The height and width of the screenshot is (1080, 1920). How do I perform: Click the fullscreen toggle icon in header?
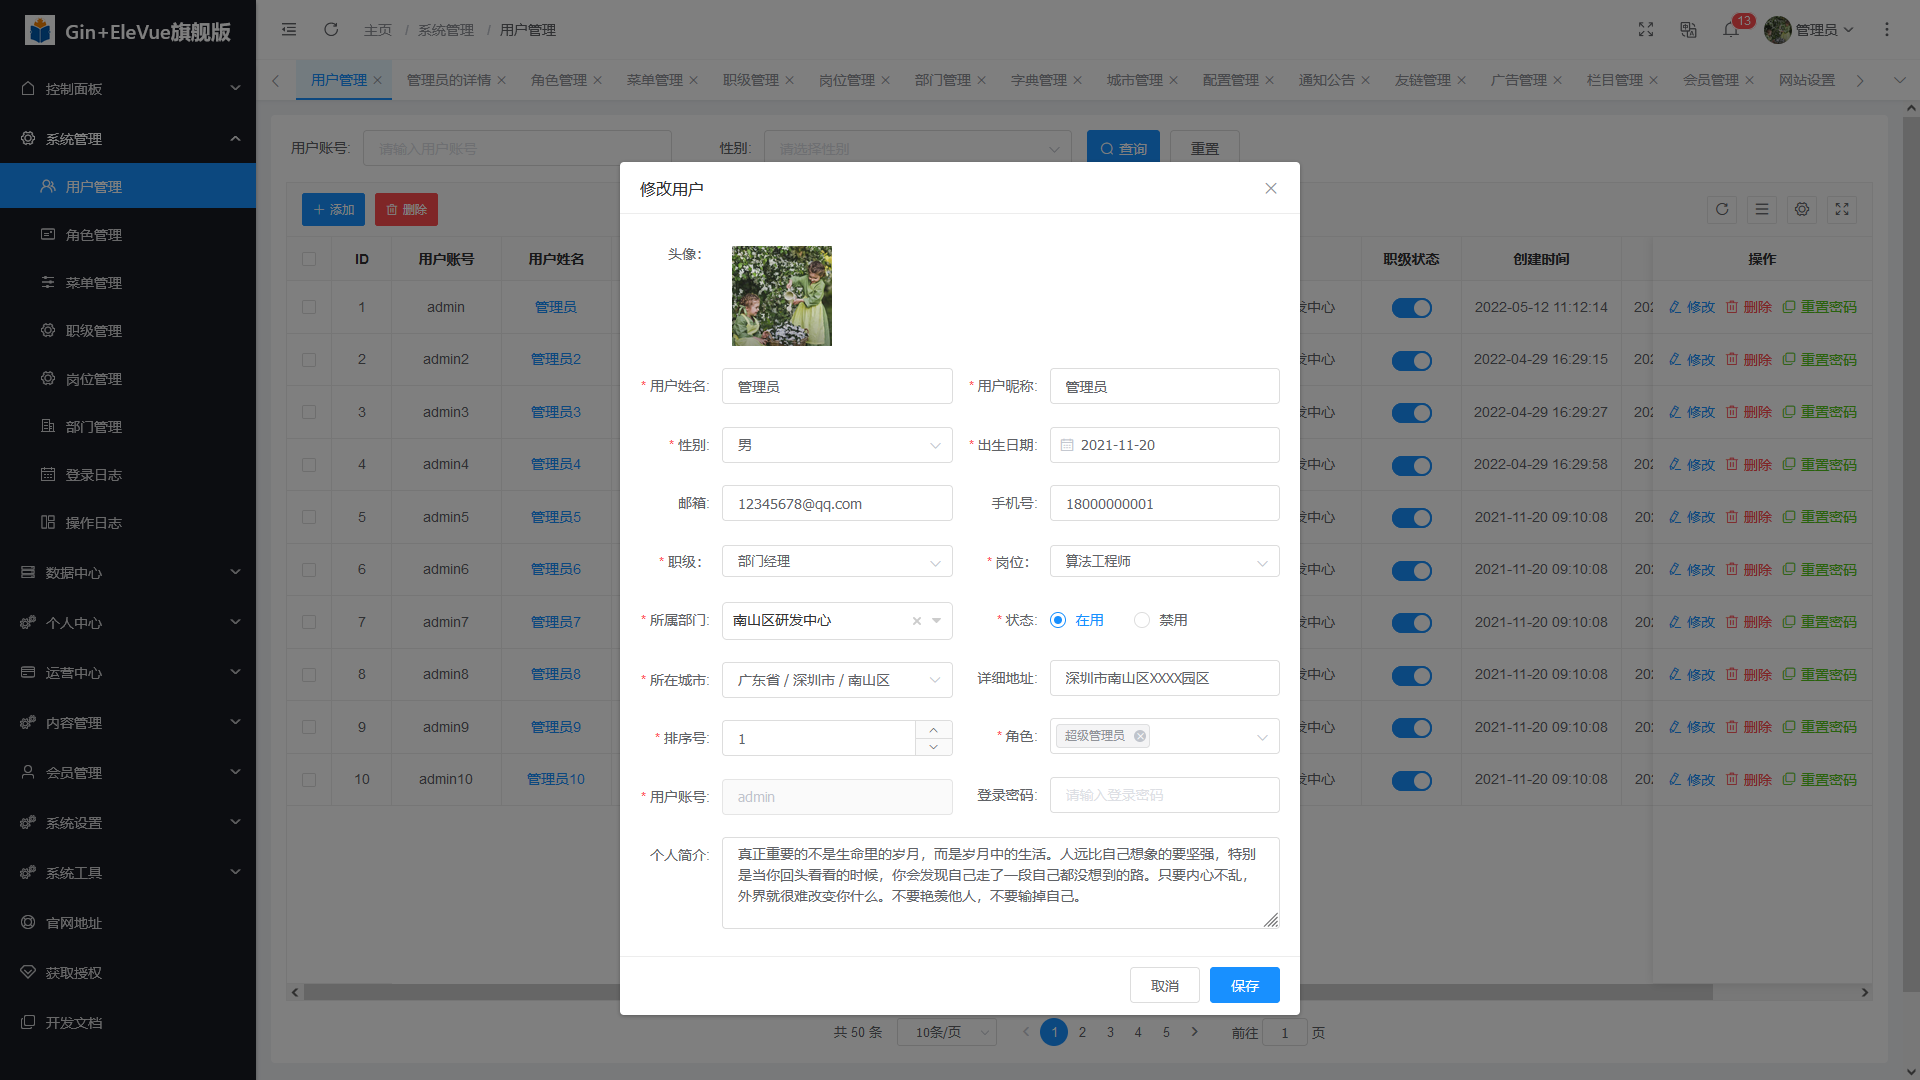[x=1646, y=30]
